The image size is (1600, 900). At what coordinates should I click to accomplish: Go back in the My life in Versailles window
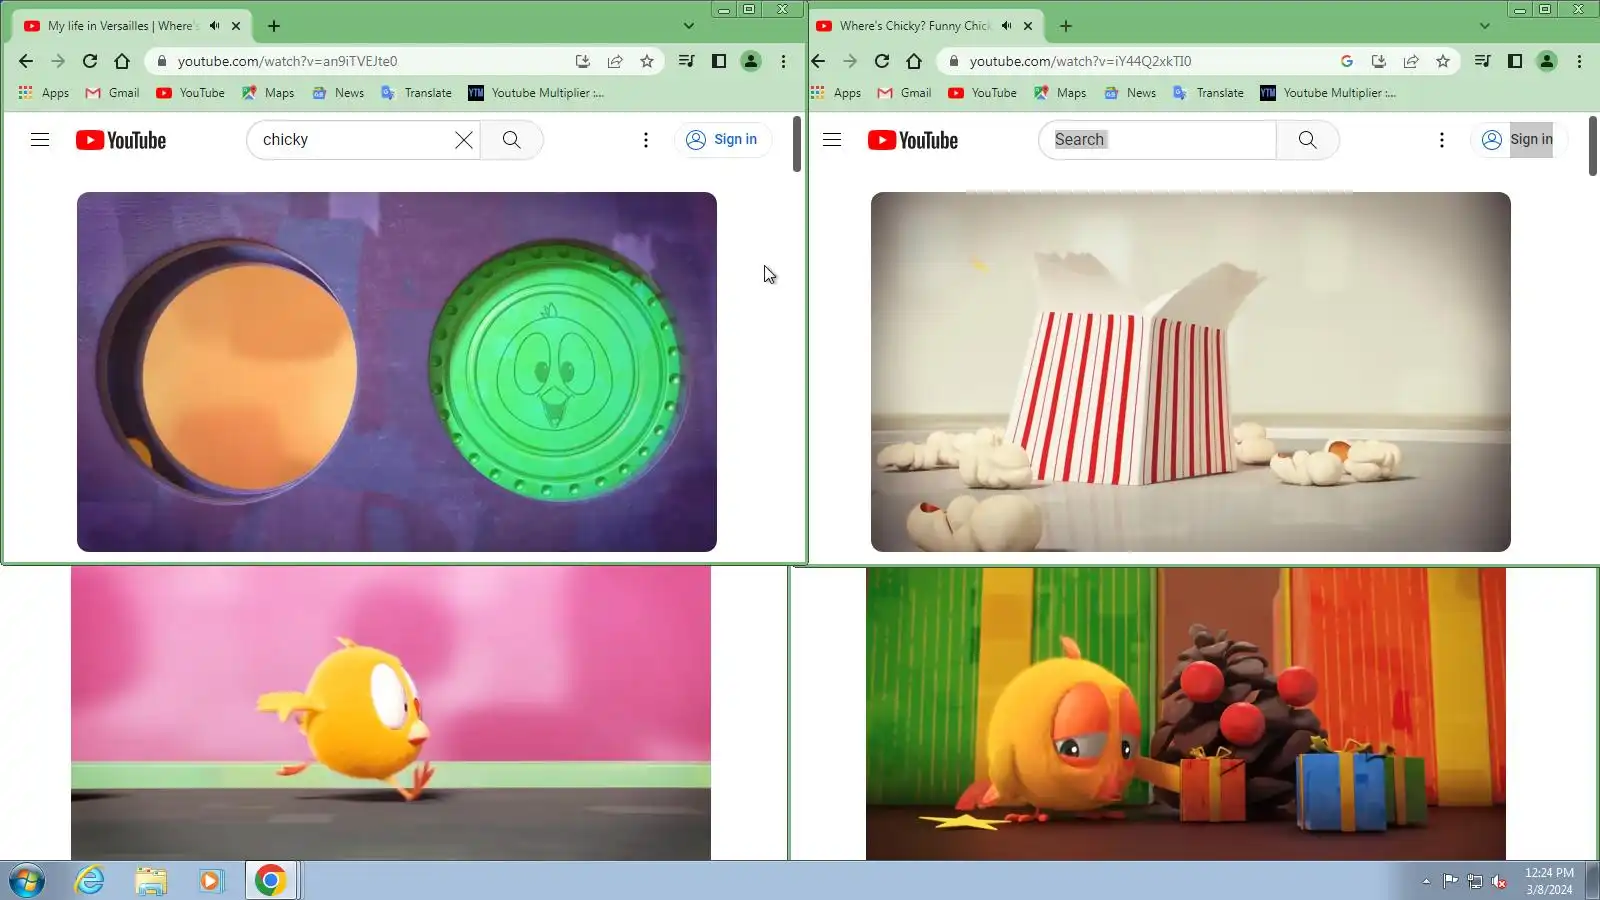click(26, 61)
